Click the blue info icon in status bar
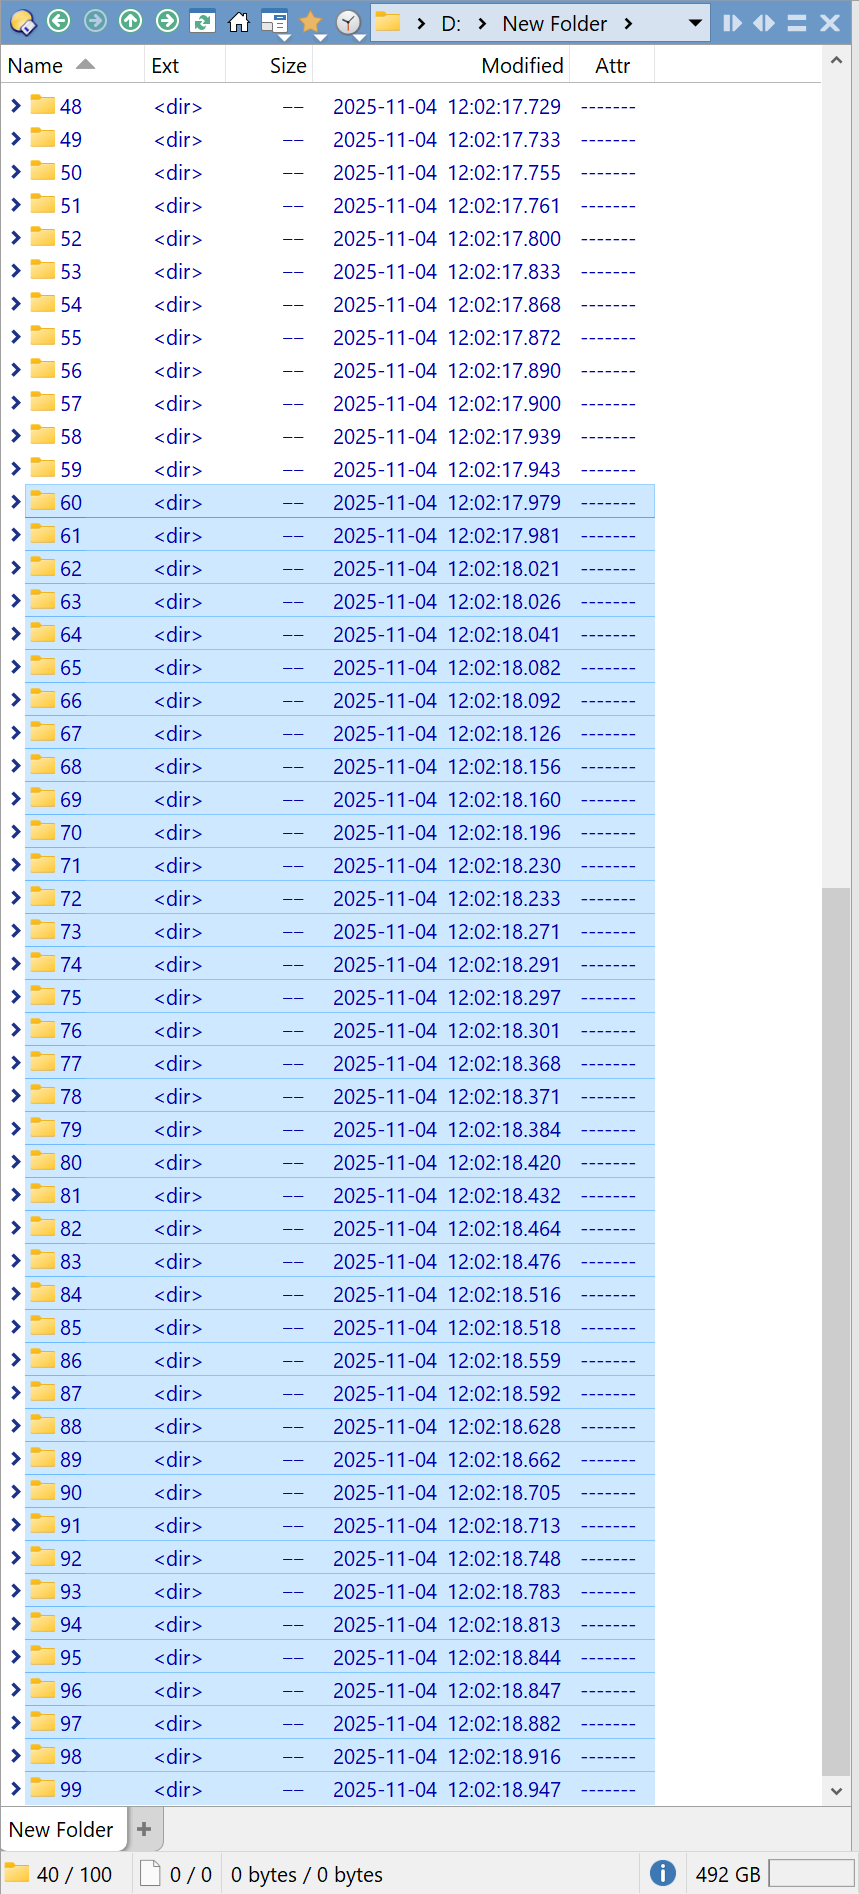859x1894 pixels. 662,1873
